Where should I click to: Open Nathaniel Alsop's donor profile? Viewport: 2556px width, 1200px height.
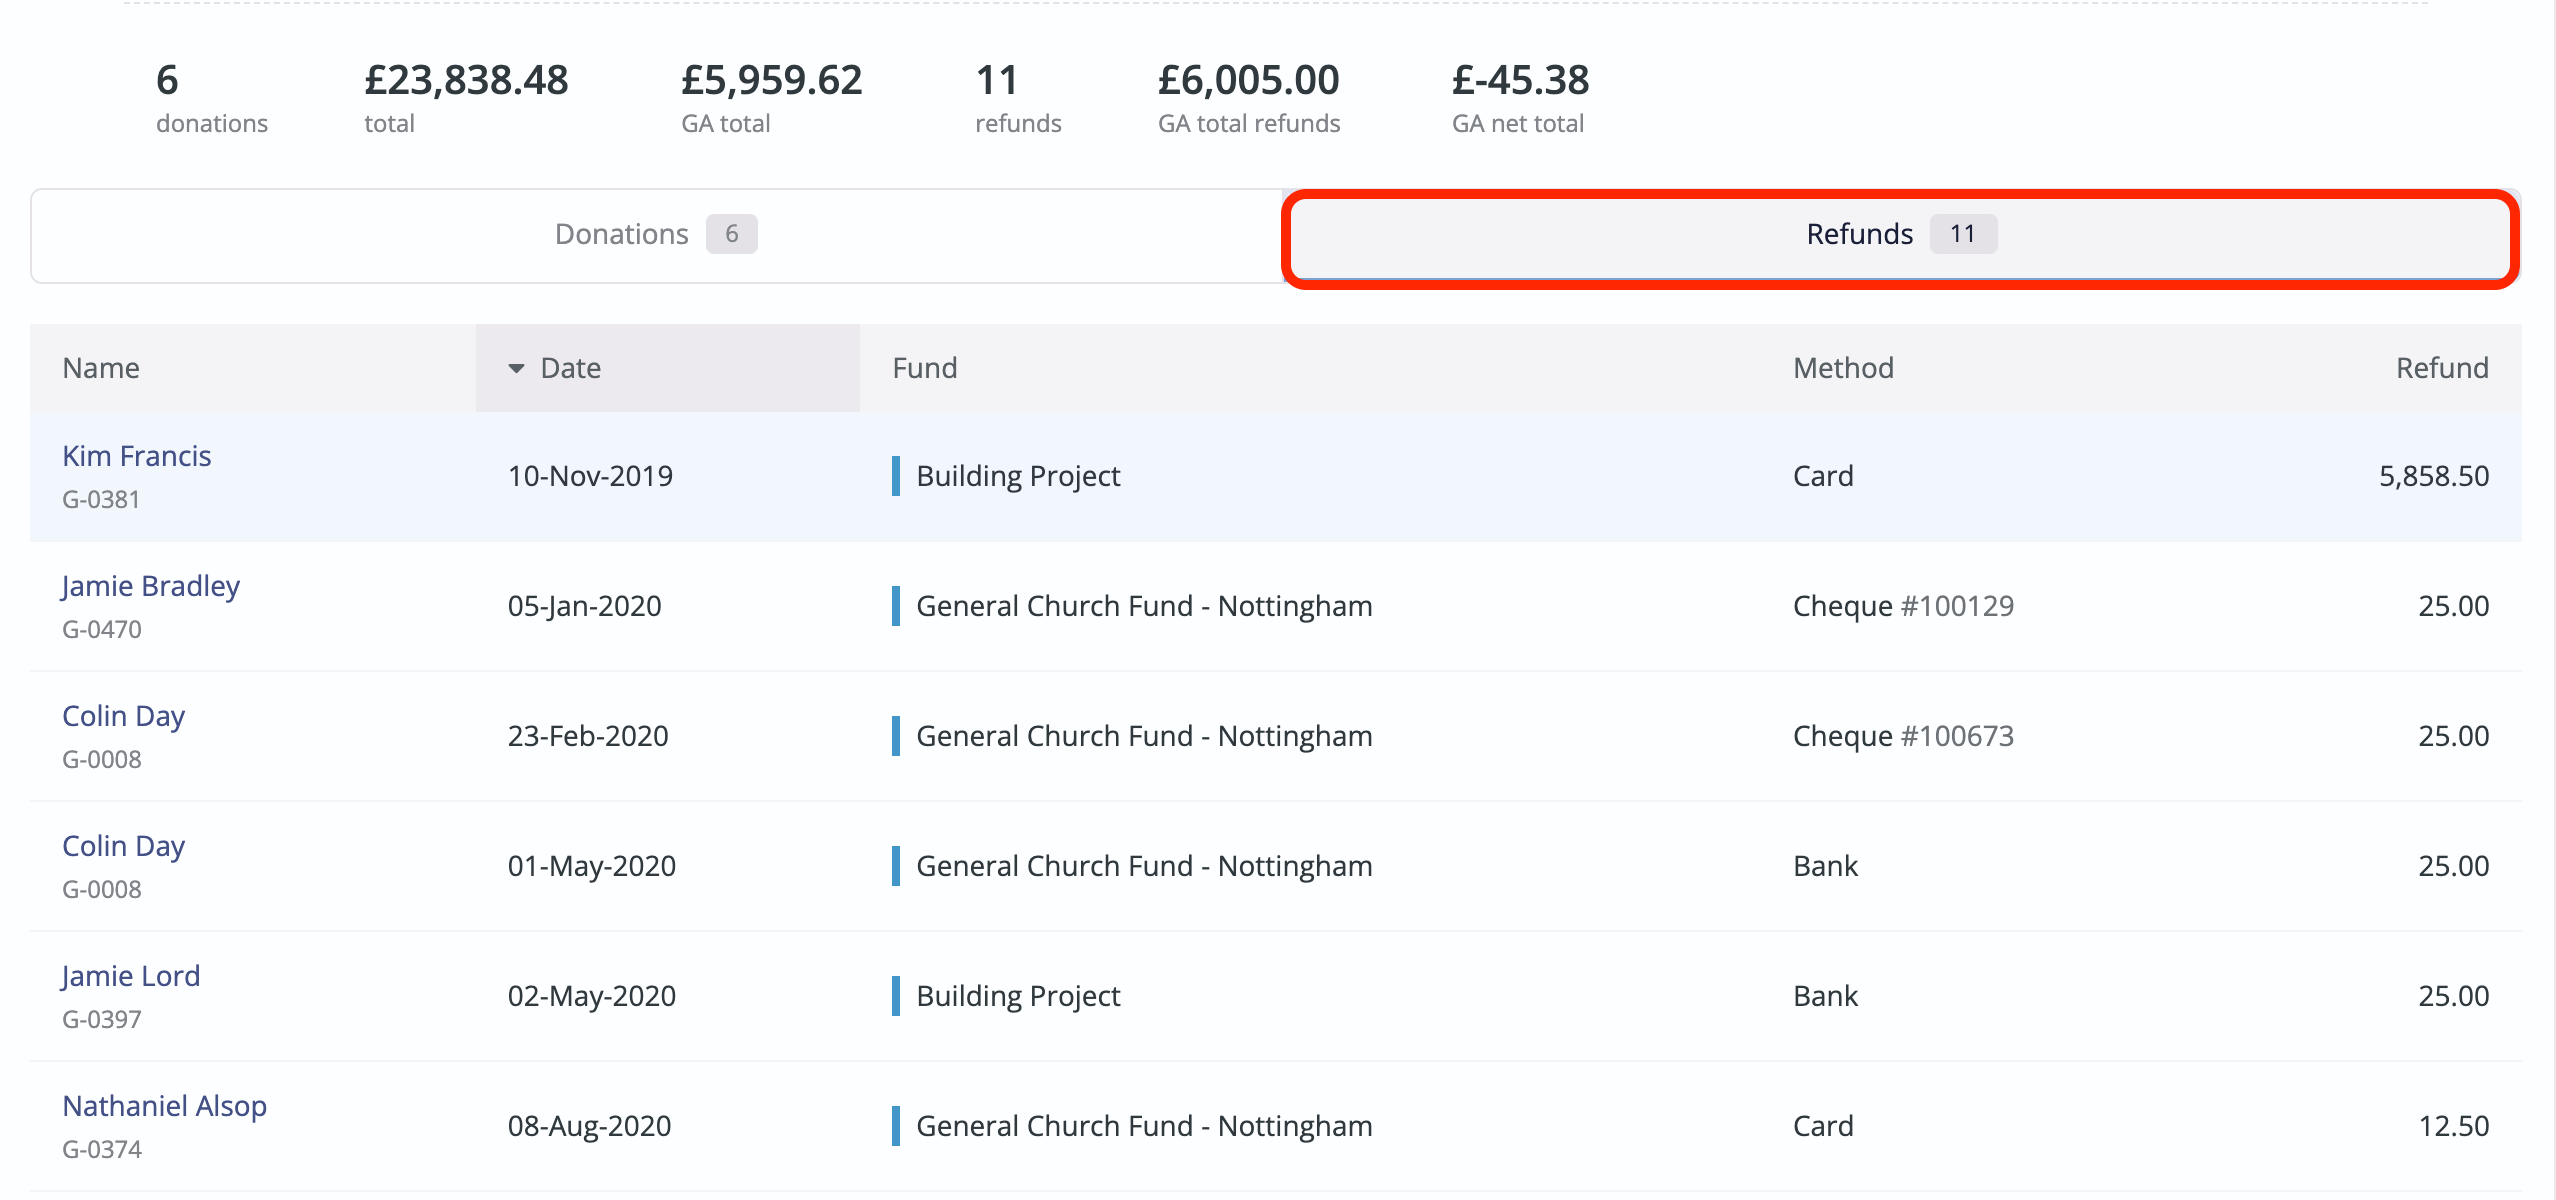click(164, 1106)
